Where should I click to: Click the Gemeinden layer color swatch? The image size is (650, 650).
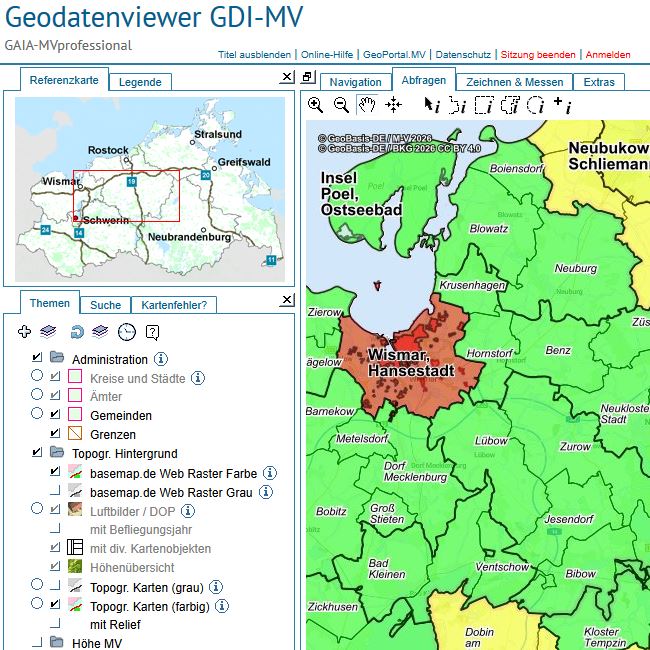(x=75, y=414)
